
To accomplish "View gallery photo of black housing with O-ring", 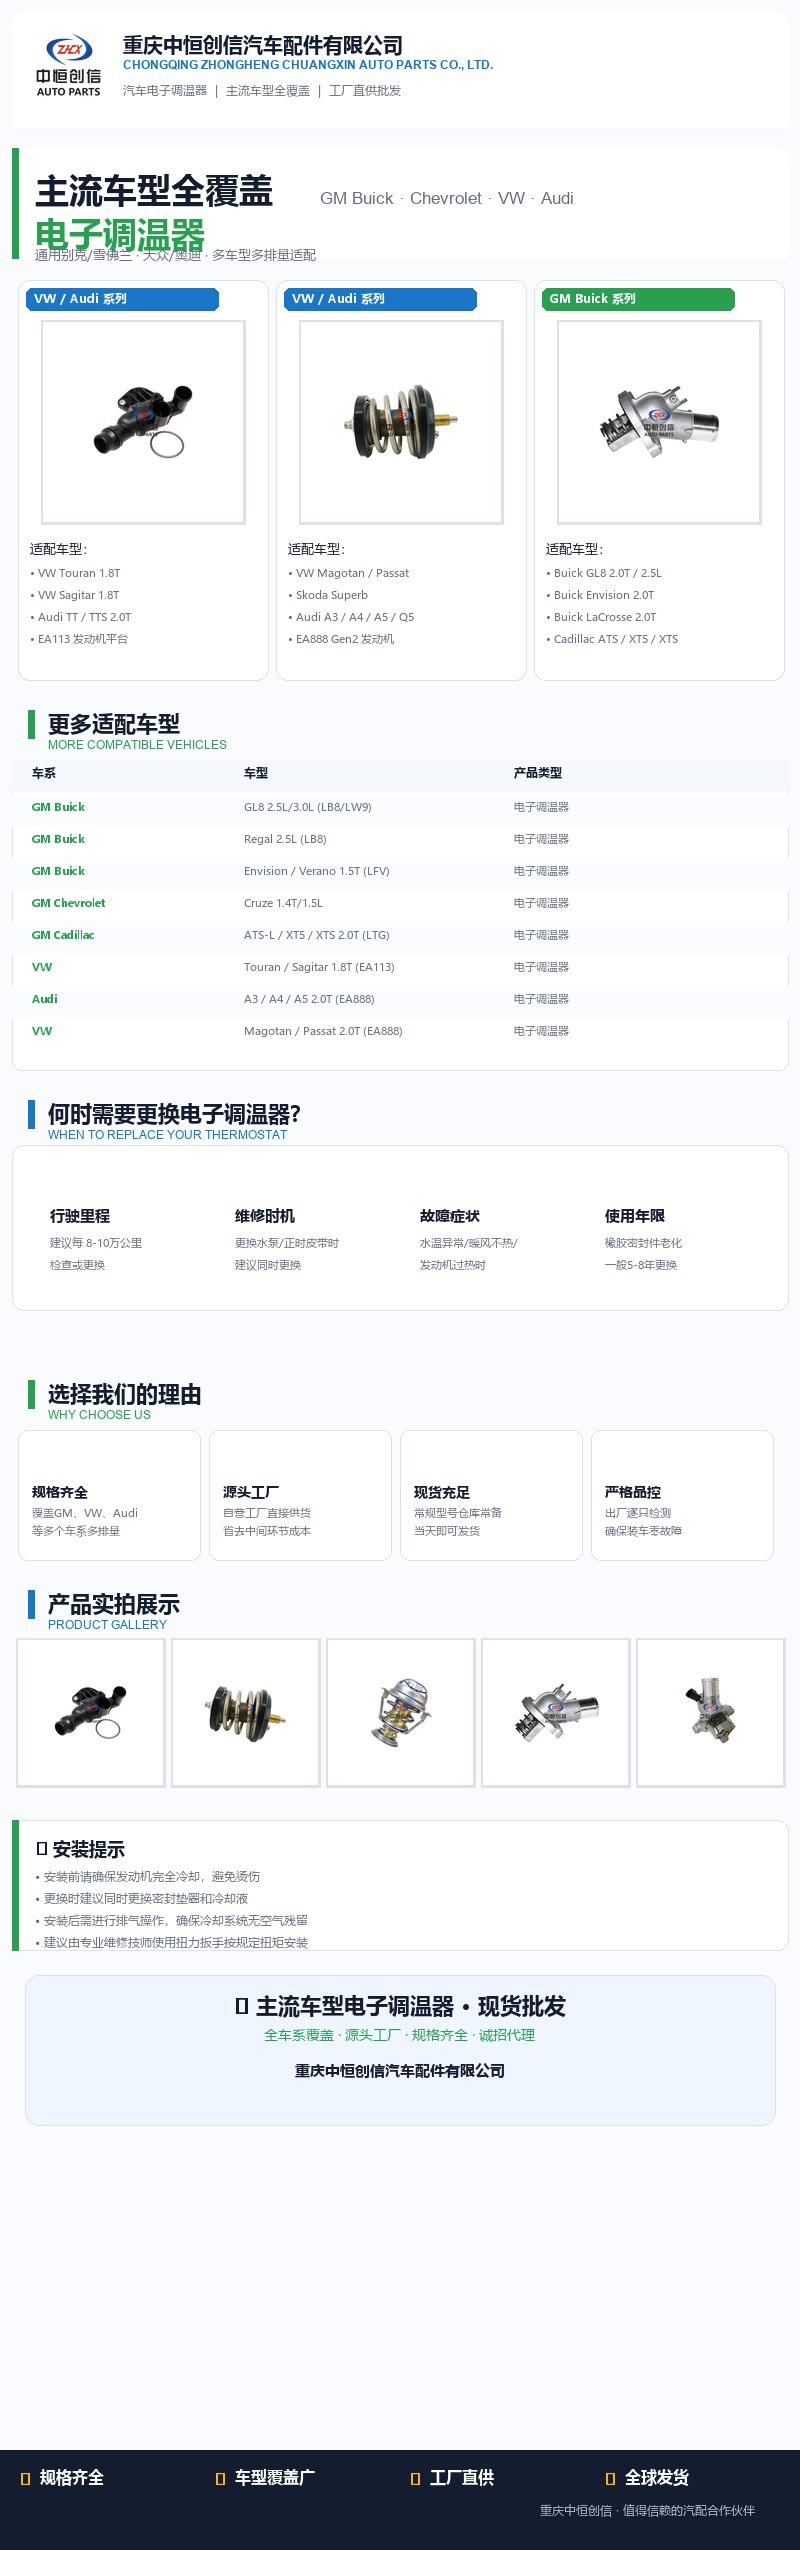I will [91, 1712].
